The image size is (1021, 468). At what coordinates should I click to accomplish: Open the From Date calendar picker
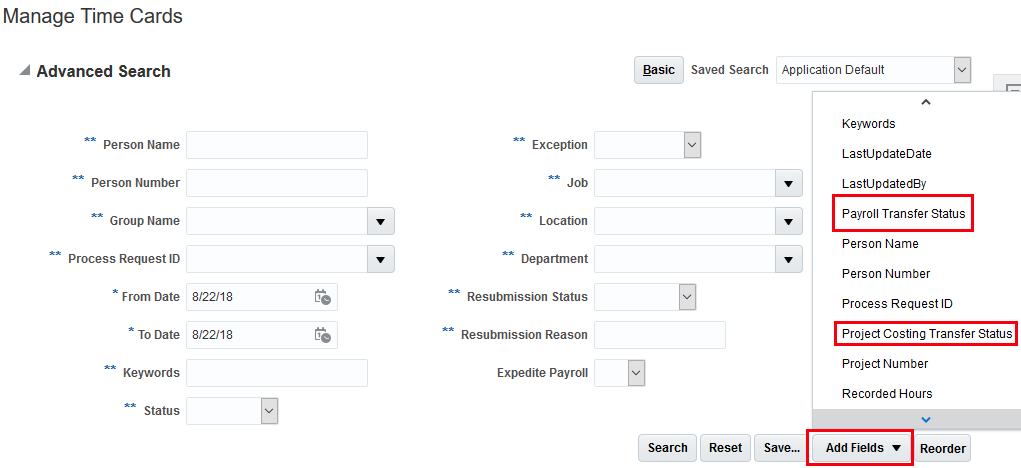322,297
